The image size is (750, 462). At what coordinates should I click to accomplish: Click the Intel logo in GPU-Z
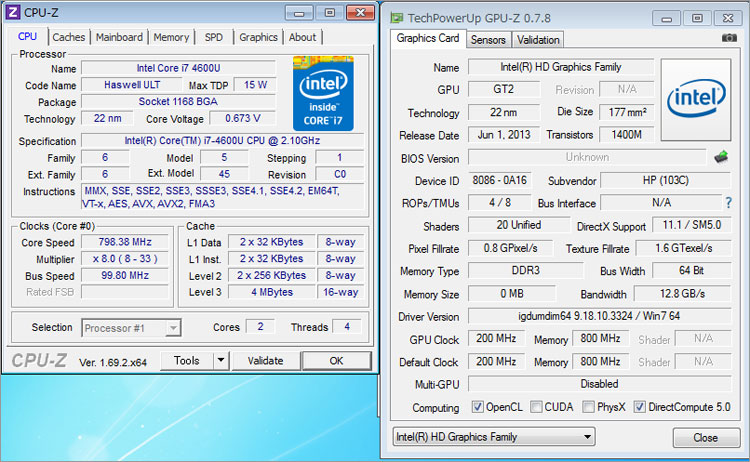(696, 99)
